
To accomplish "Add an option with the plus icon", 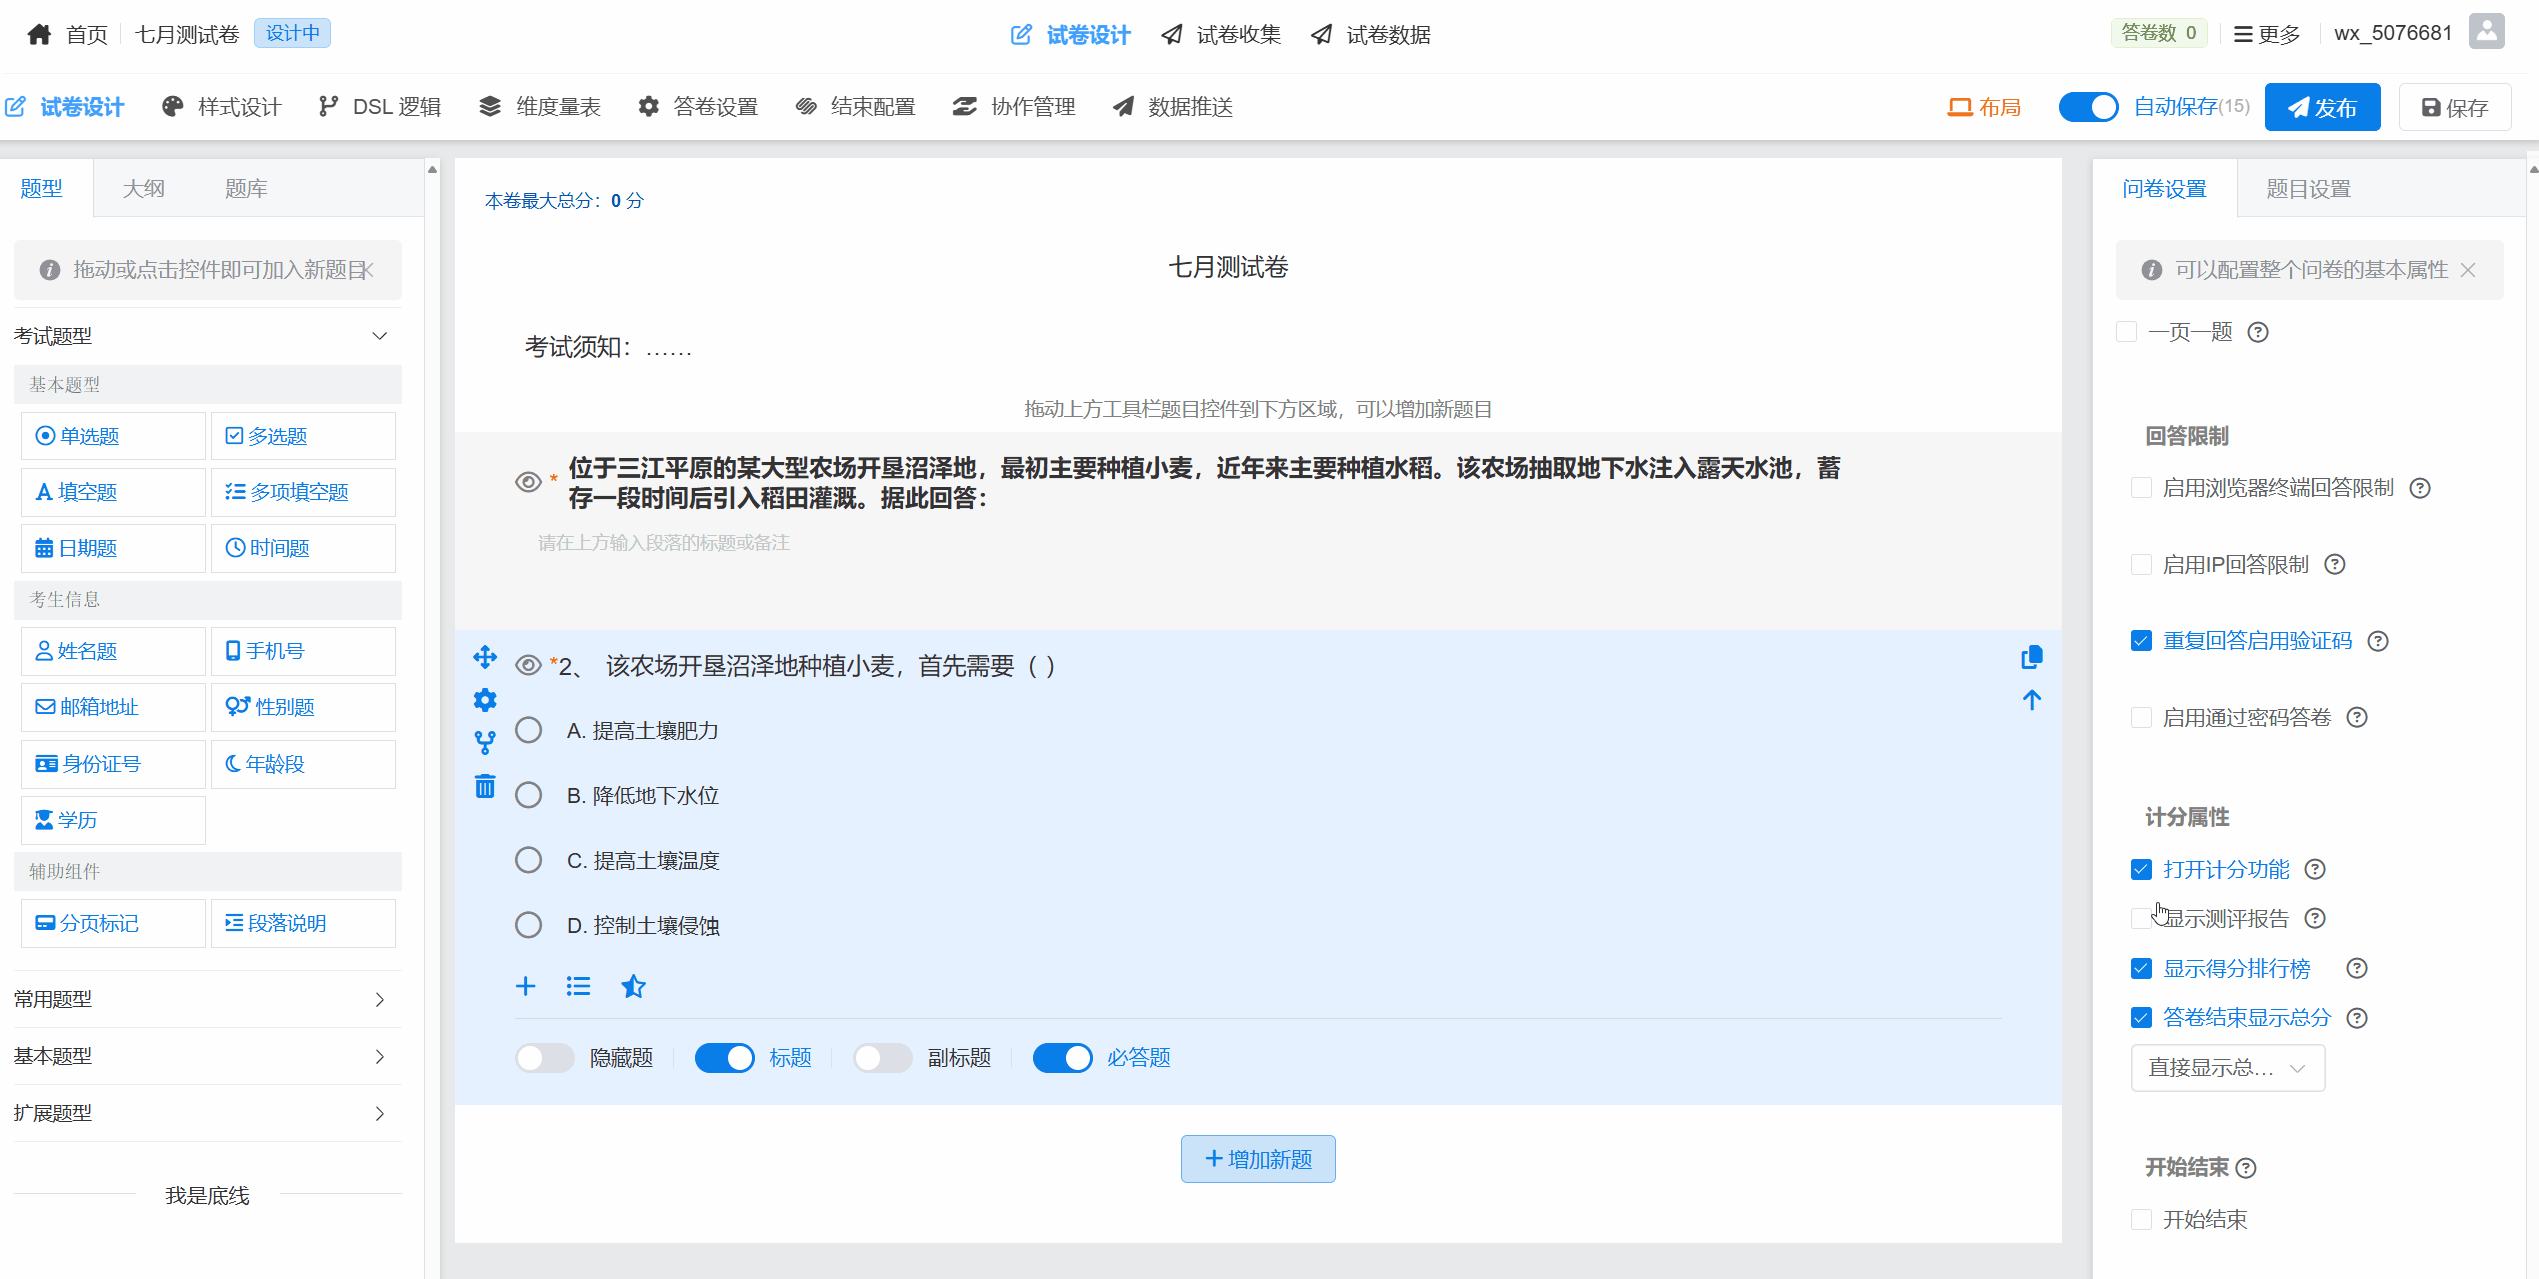I will [x=526, y=987].
